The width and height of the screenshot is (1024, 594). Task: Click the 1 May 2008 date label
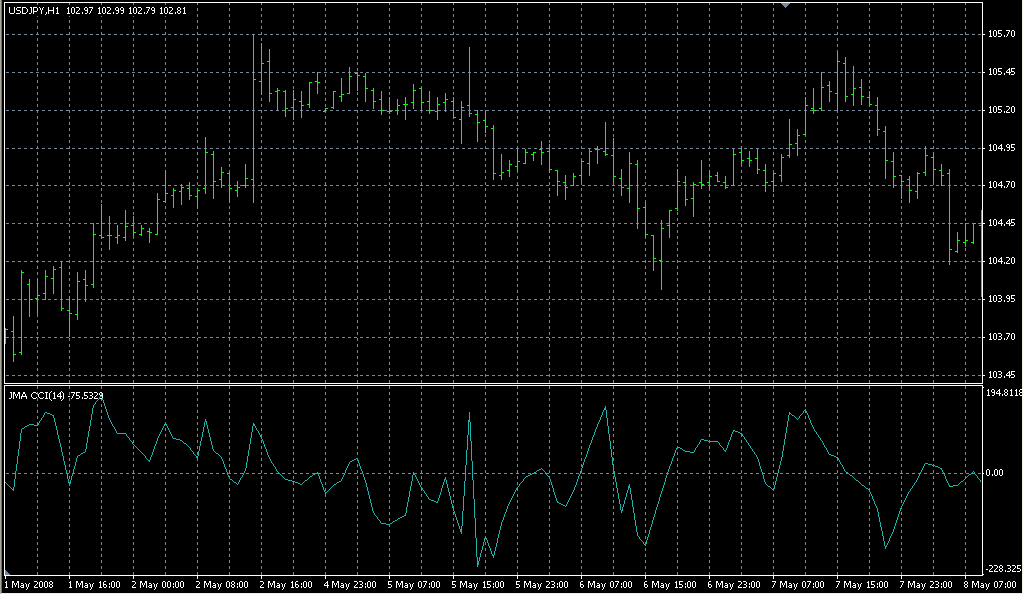point(30,584)
